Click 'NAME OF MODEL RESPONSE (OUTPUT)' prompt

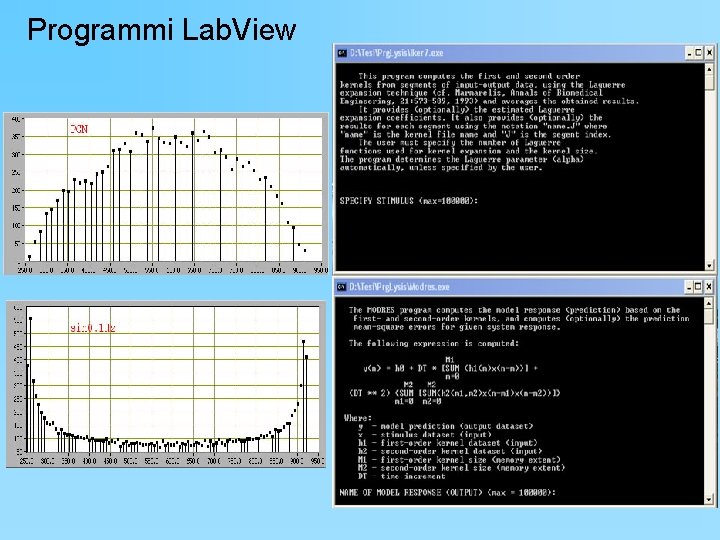(x=447, y=492)
